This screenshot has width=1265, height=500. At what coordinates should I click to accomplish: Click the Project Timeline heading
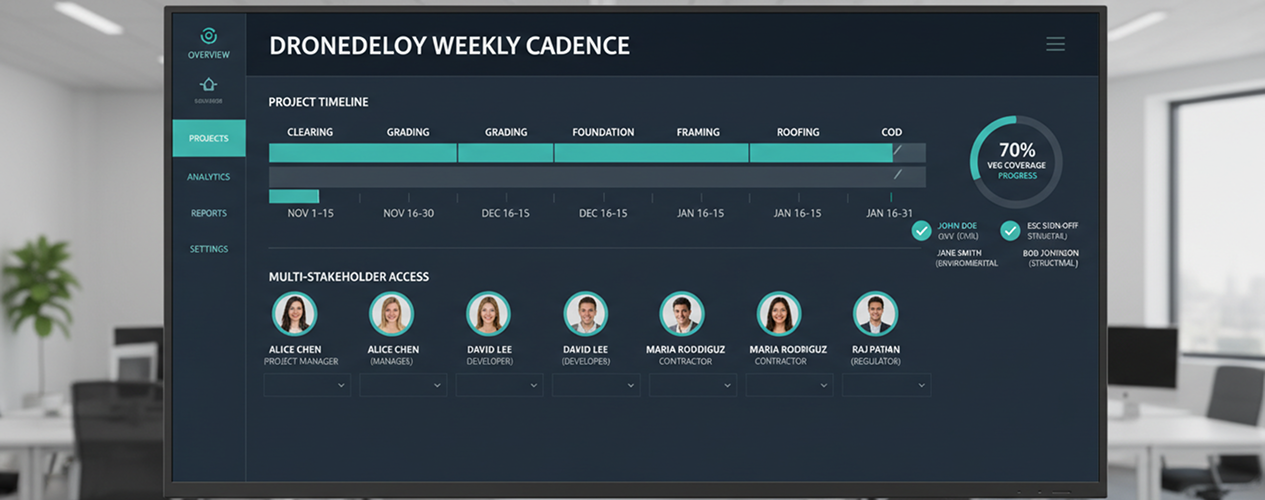coord(318,102)
